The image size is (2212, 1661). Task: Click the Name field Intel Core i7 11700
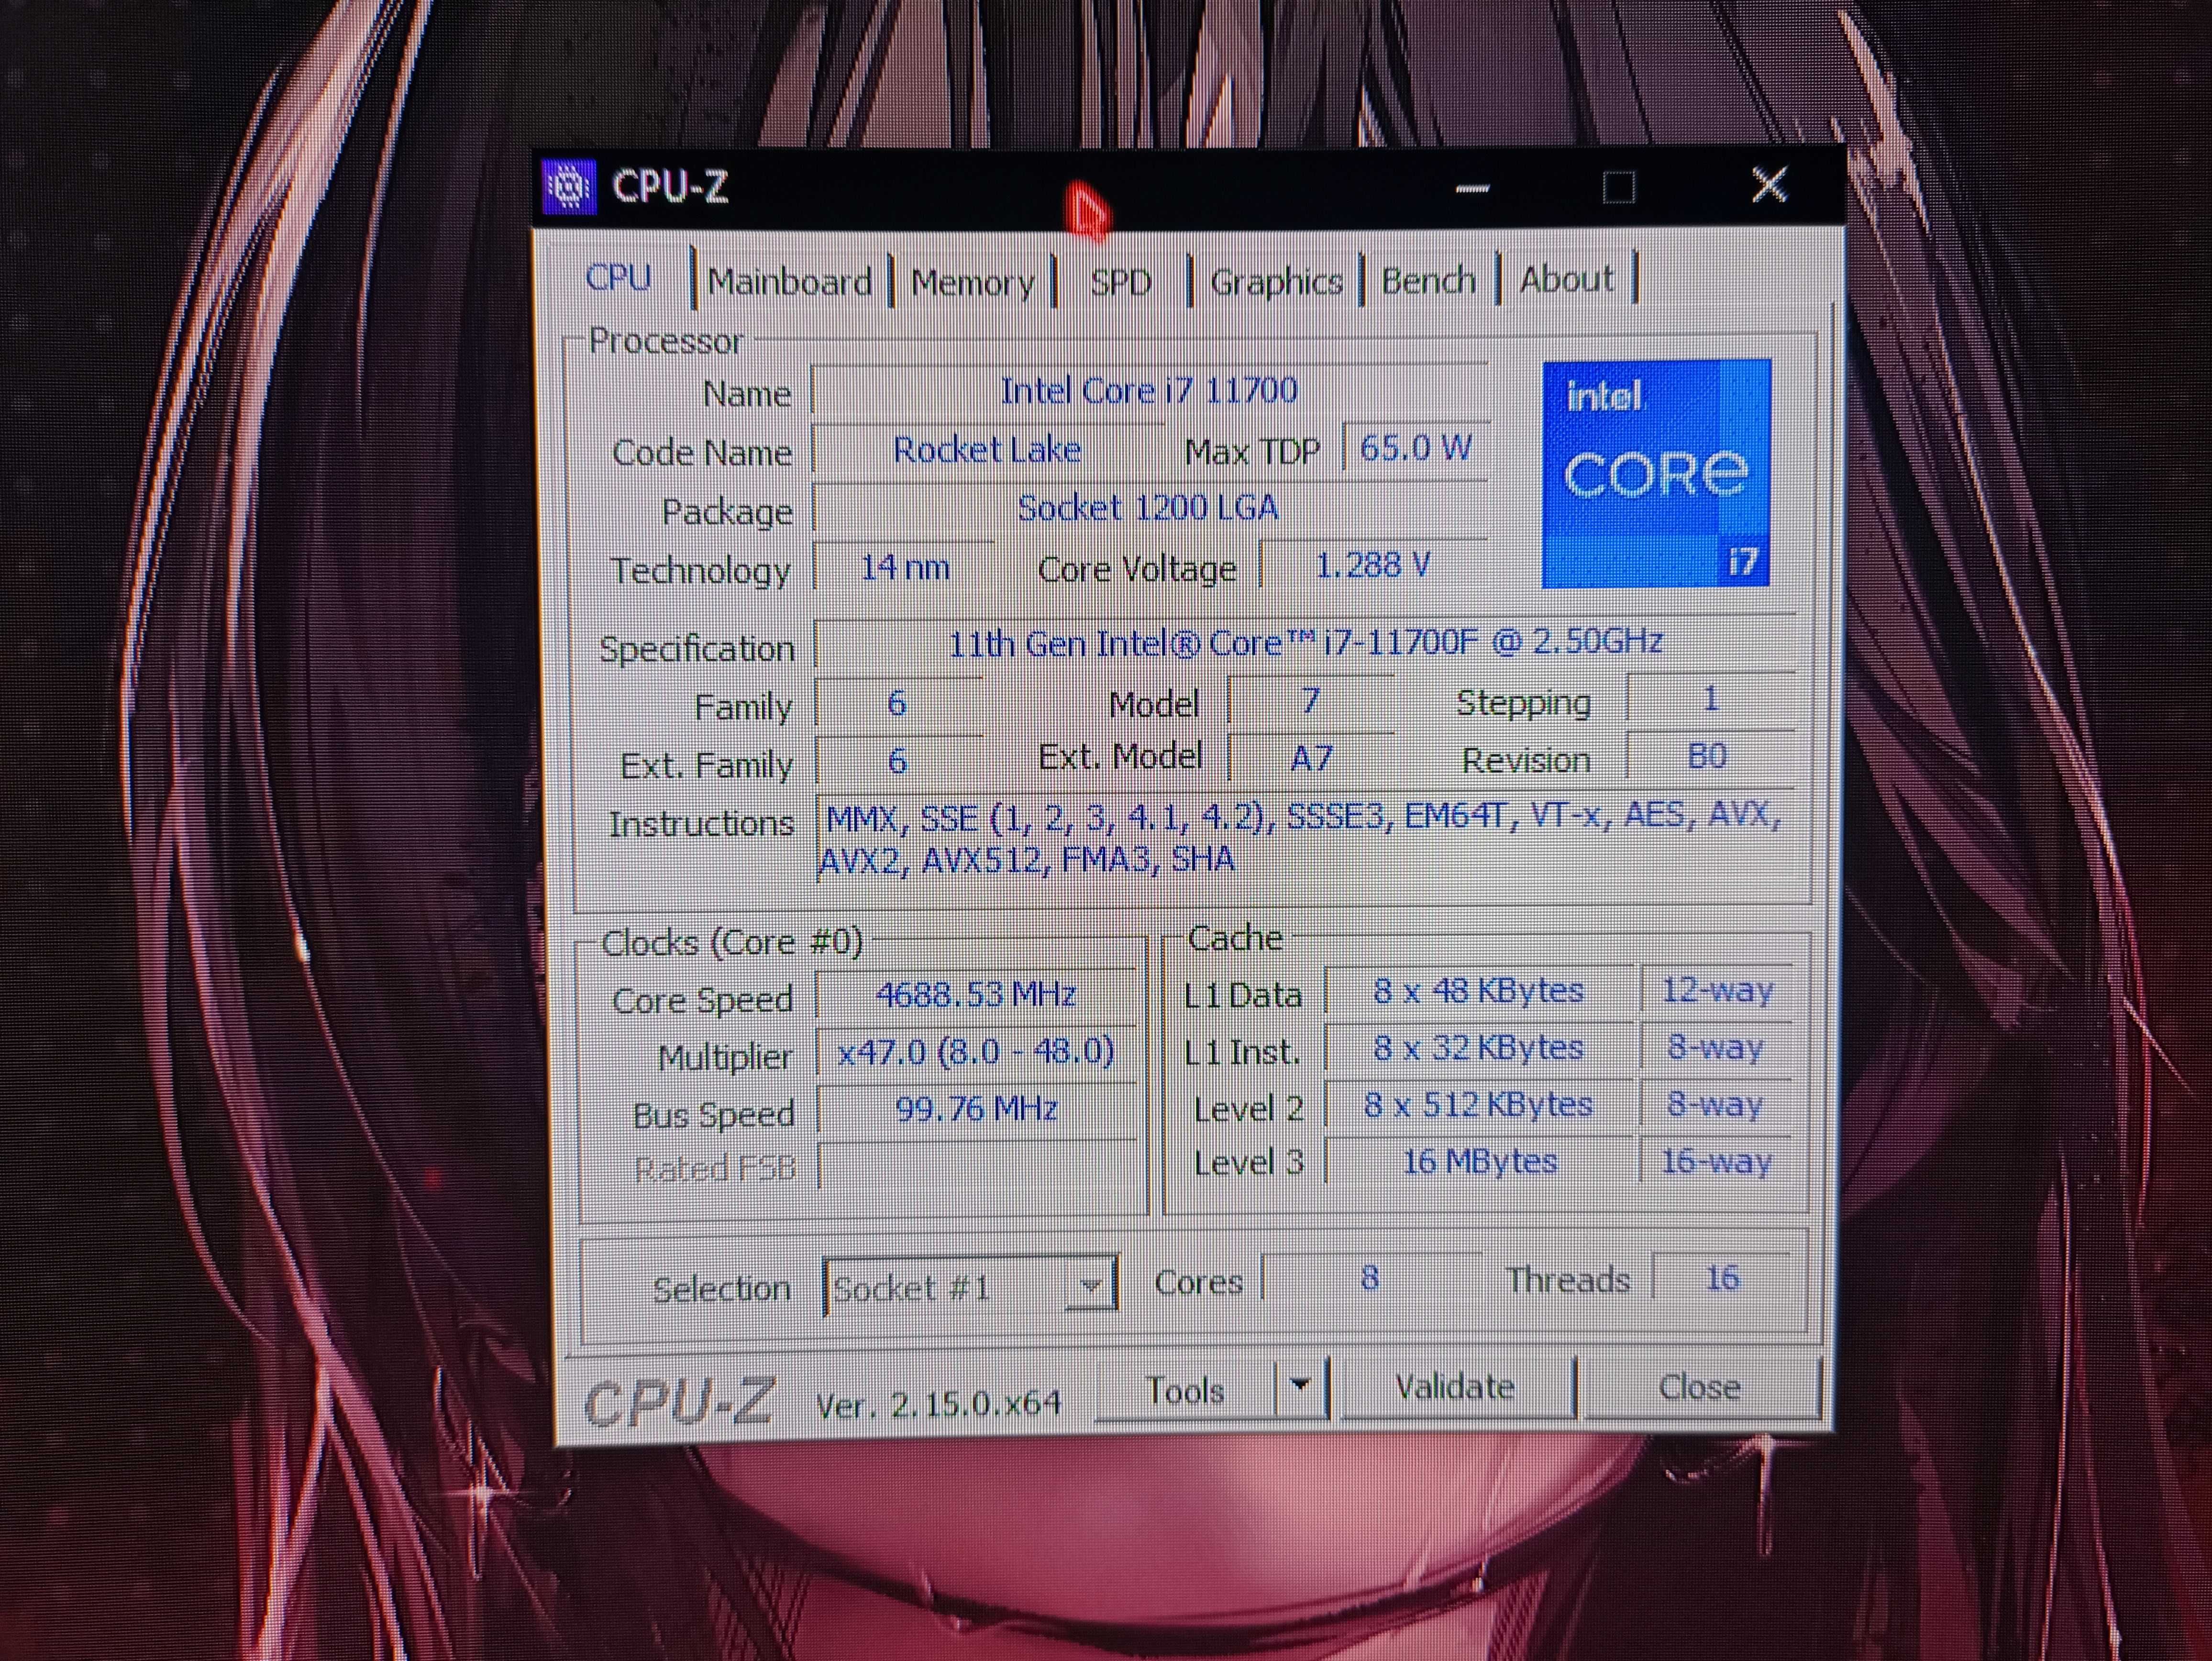(x=1149, y=390)
